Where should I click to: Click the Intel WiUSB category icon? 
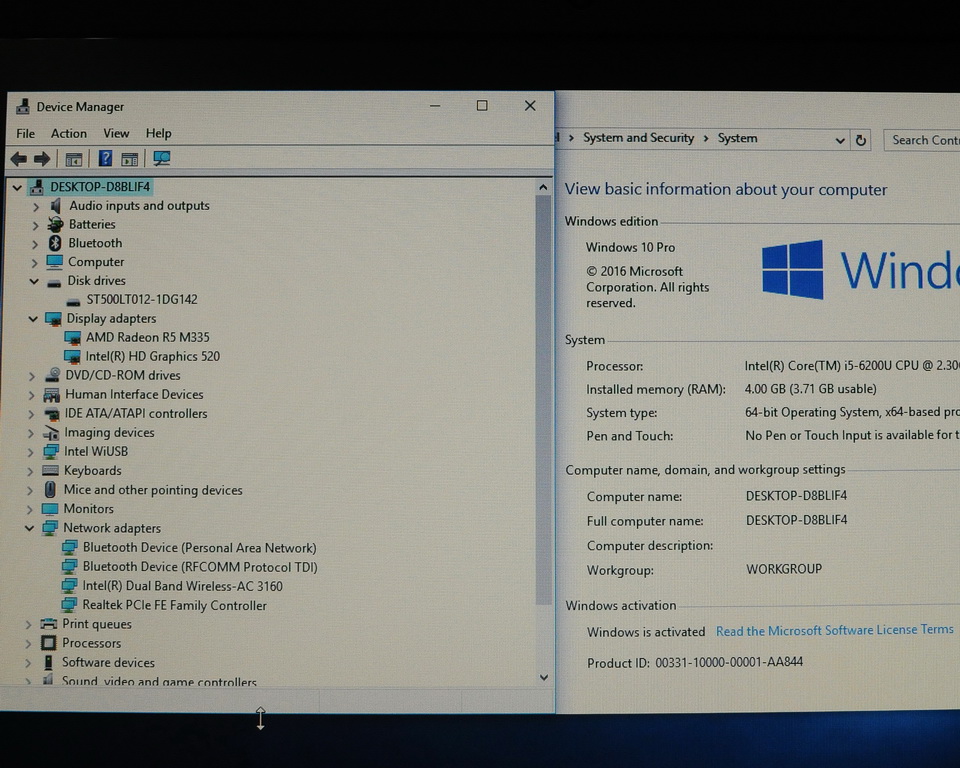pos(51,451)
